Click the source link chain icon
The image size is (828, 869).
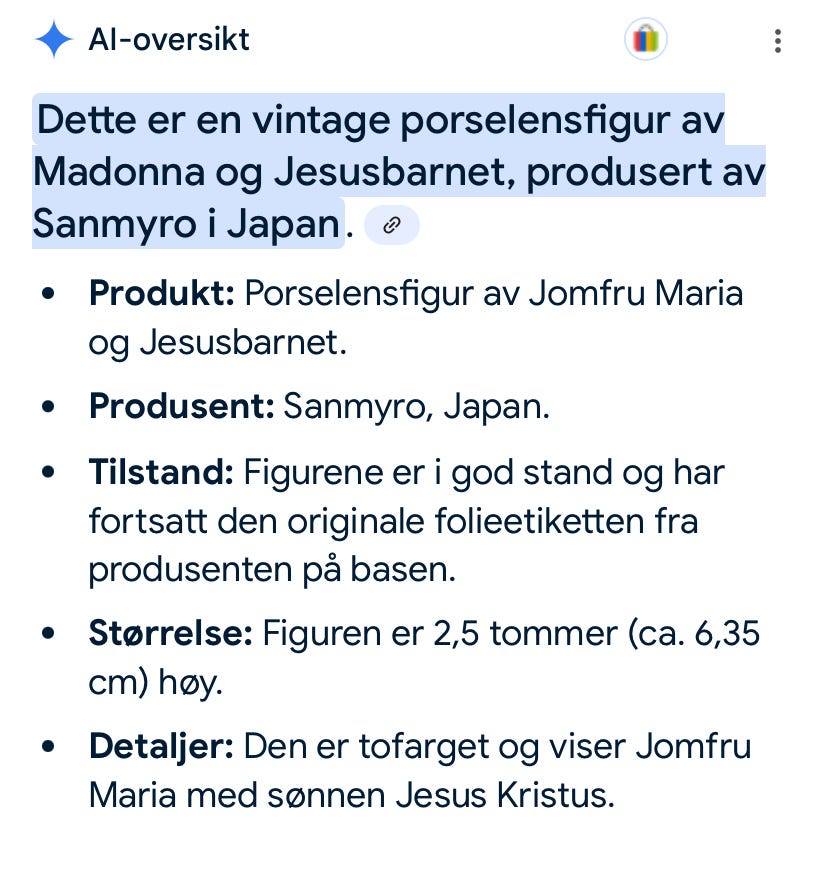click(x=392, y=225)
